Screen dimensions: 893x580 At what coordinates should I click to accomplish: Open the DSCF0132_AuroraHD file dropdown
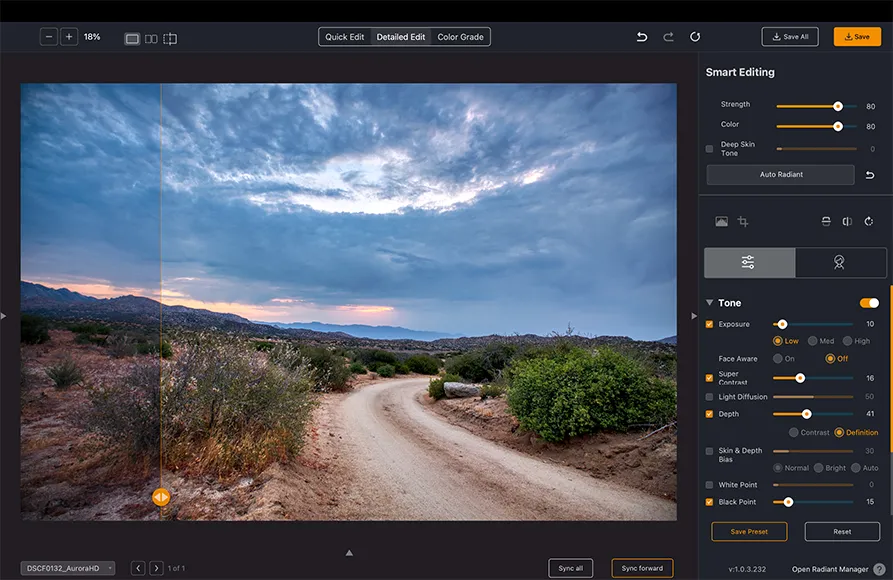[68, 568]
